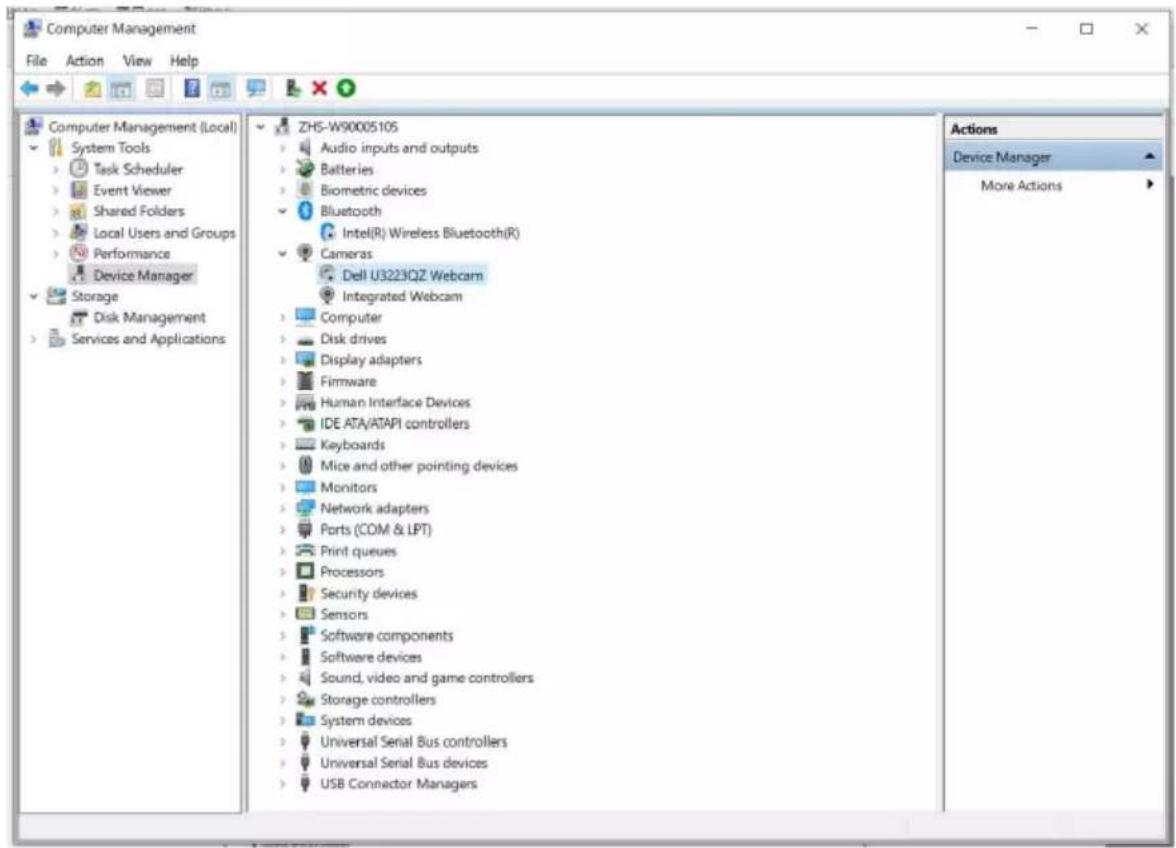Select System devices category
Screen dimensions: 1176x848
point(366,720)
